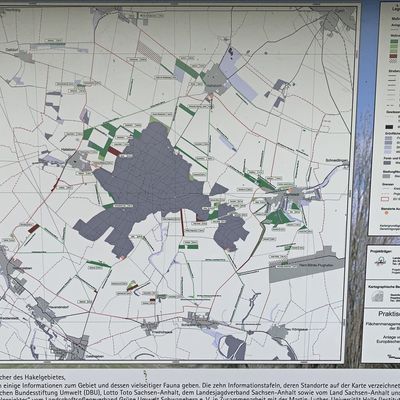The height and width of the screenshot is (400, 400).
Task: Click the smaller dark-grey forest patch east of centre
Action: [230, 229]
